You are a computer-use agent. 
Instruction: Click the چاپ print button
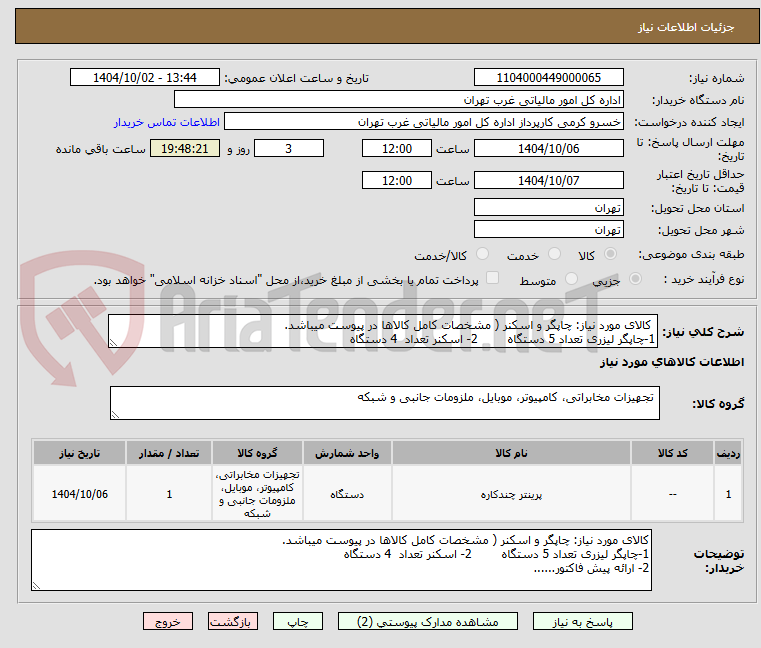point(298,621)
